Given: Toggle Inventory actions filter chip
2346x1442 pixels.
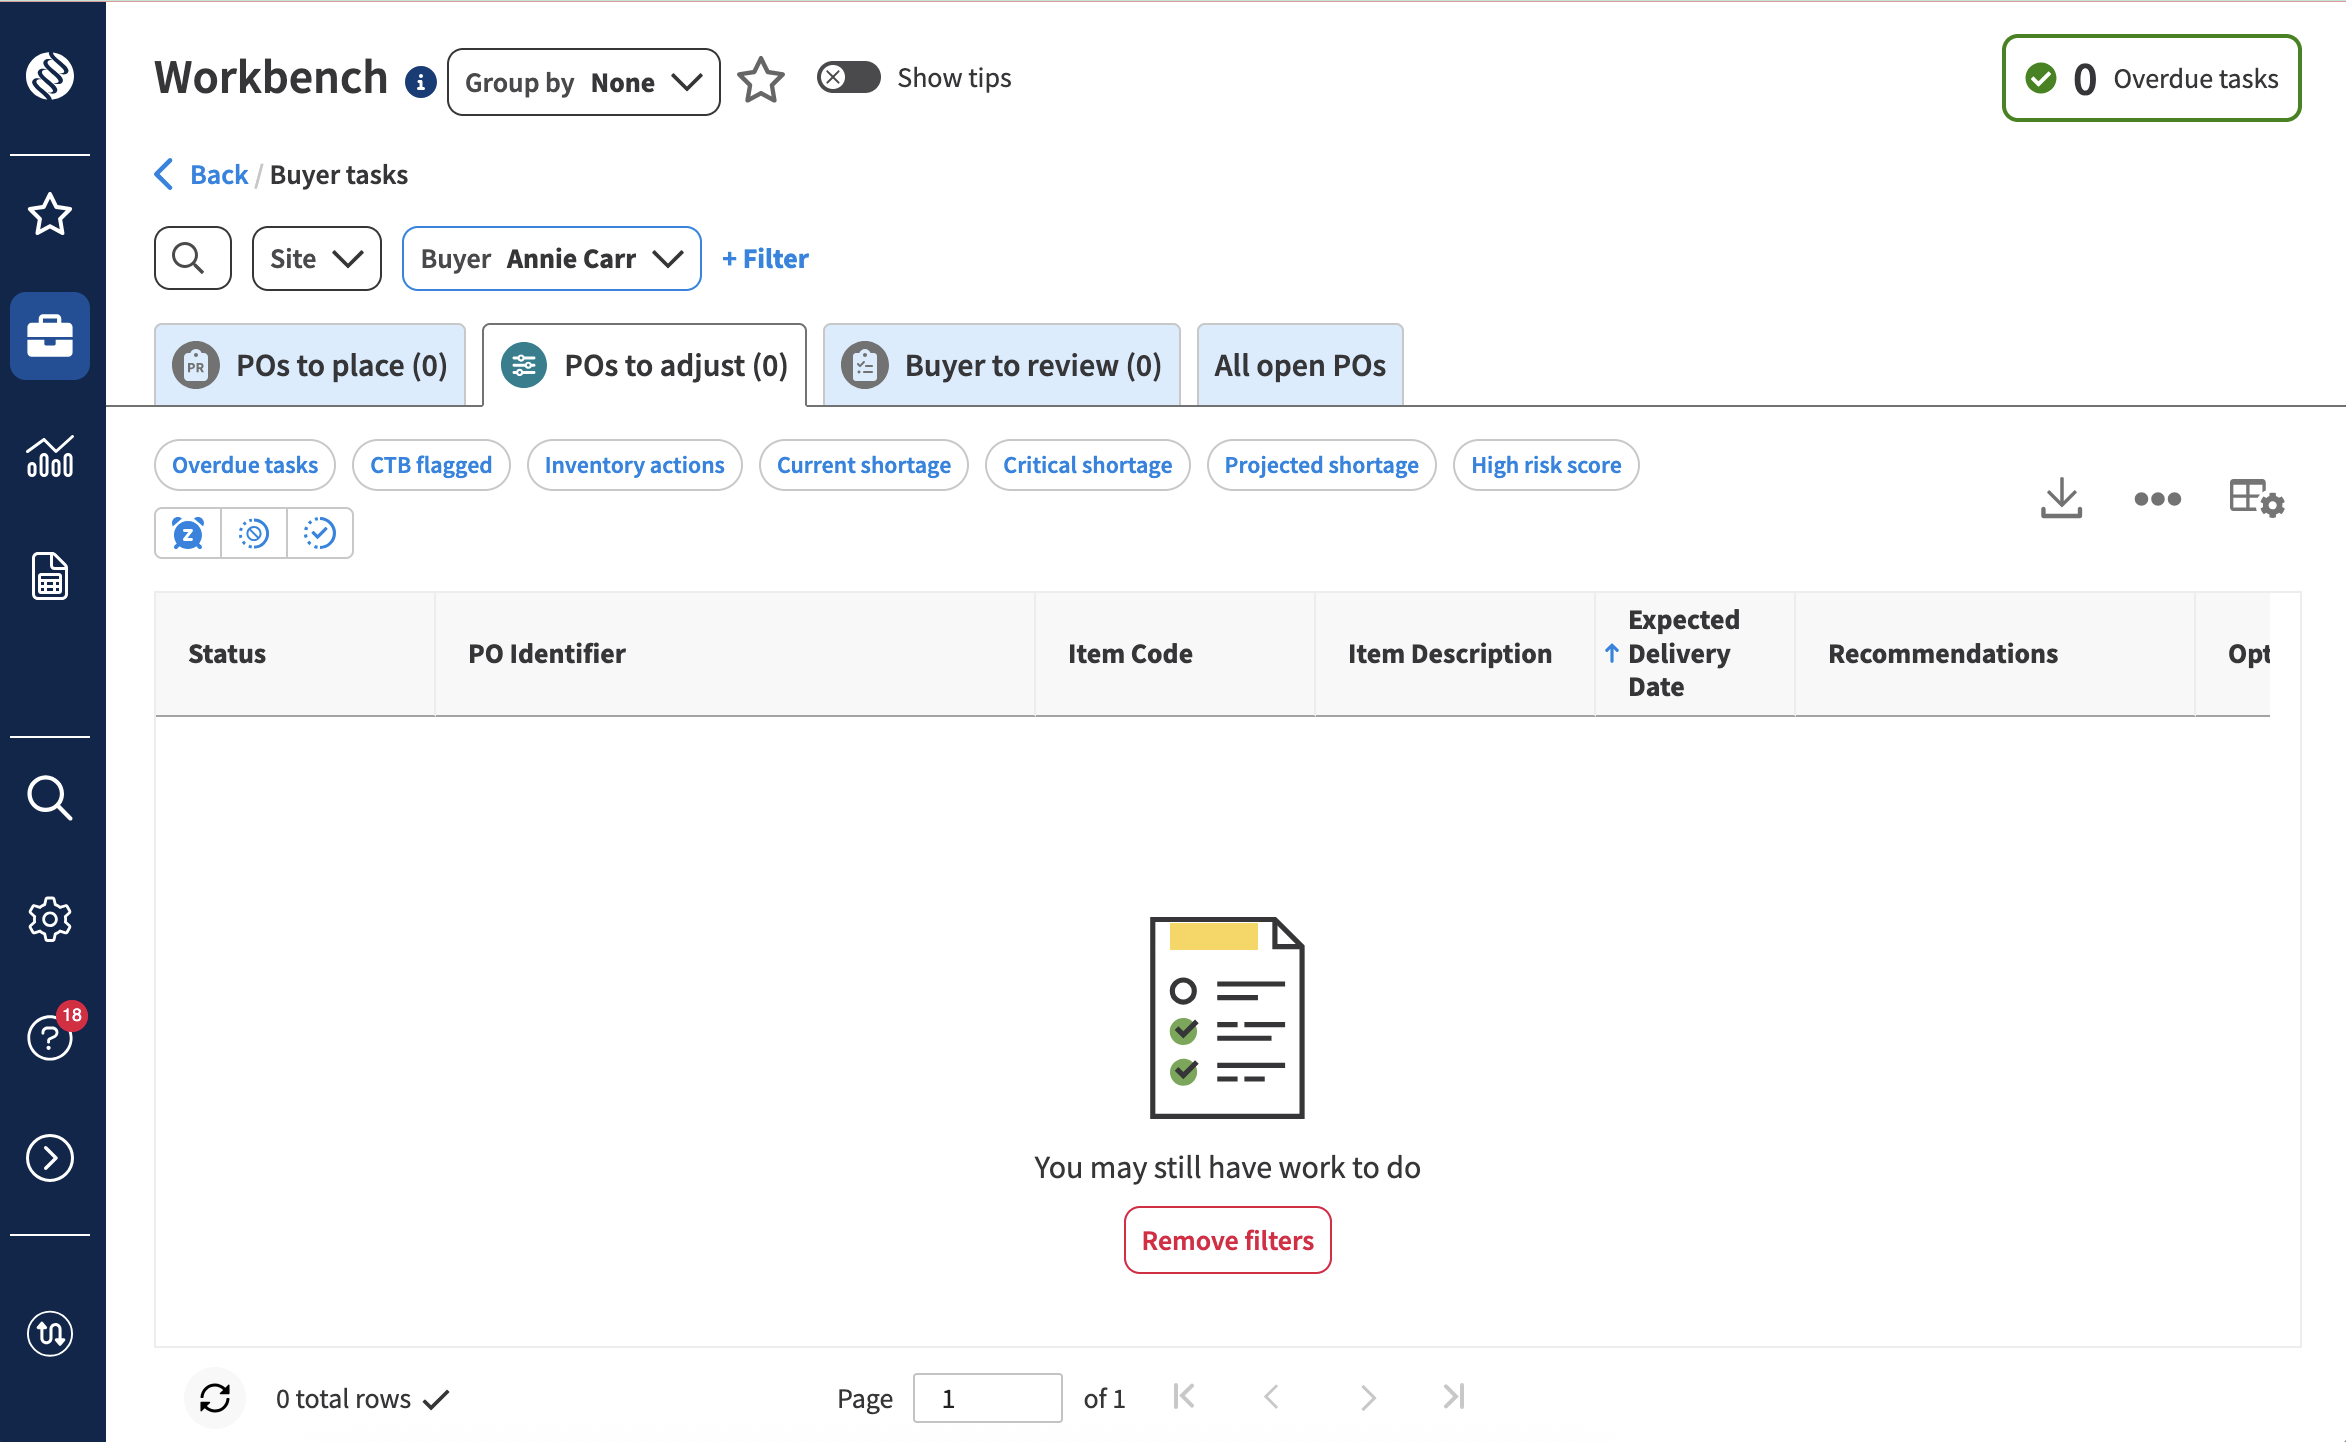Looking at the screenshot, I should pyautogui.click(x=634, y=465).
